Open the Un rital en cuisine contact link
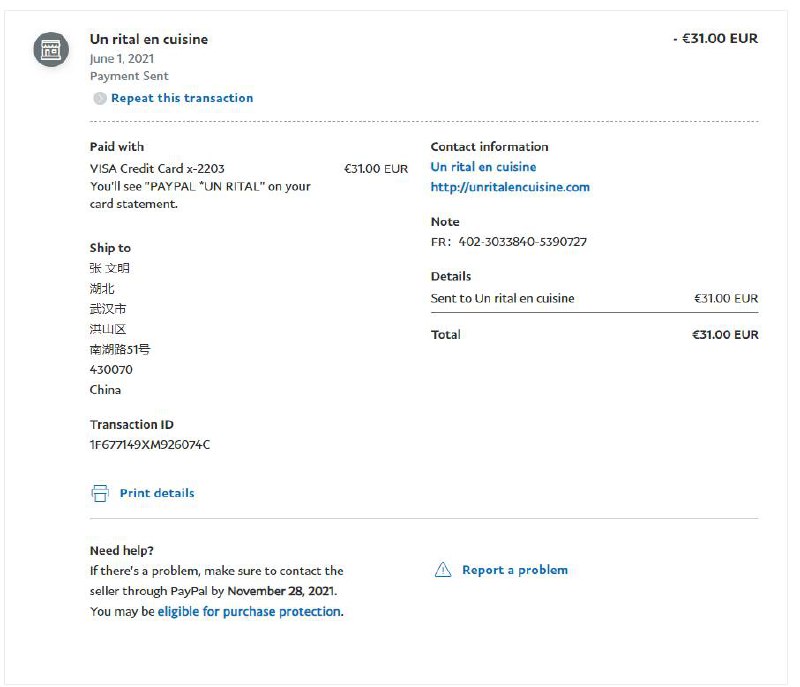 tap(483, 167)
